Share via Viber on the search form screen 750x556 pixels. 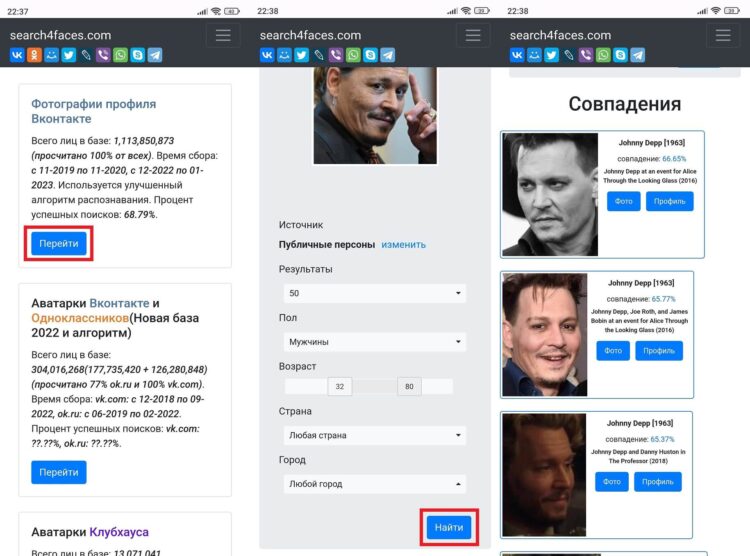[x=336, y=55]
